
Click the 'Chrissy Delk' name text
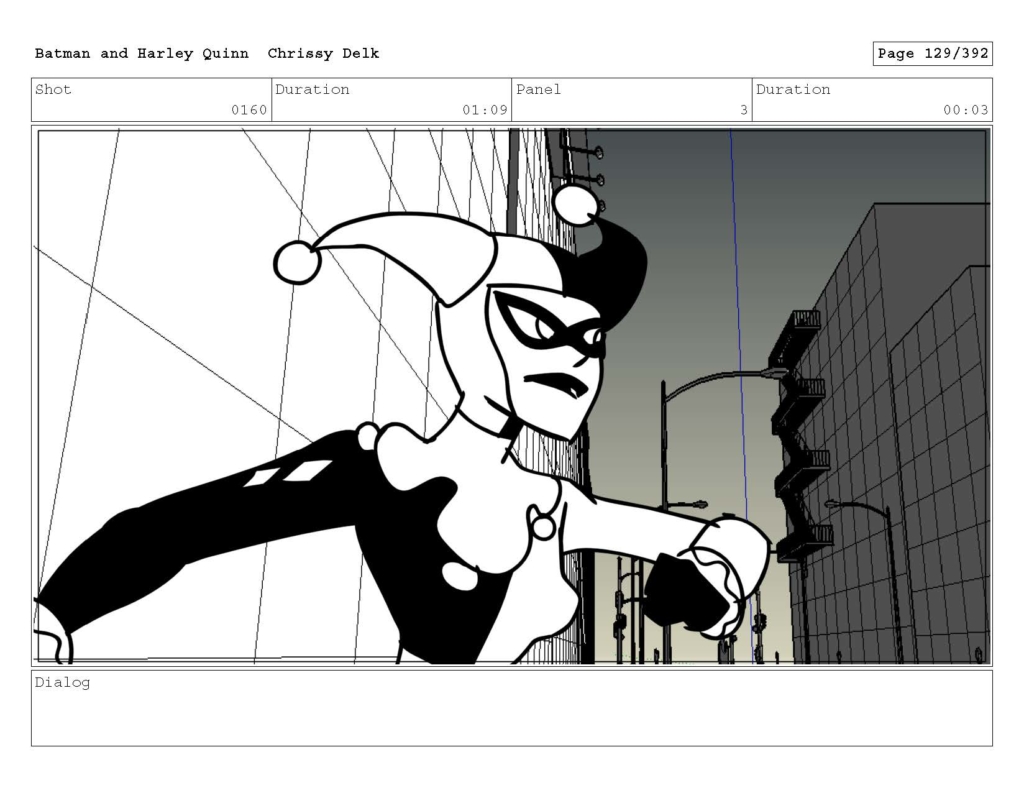[323, 54]
